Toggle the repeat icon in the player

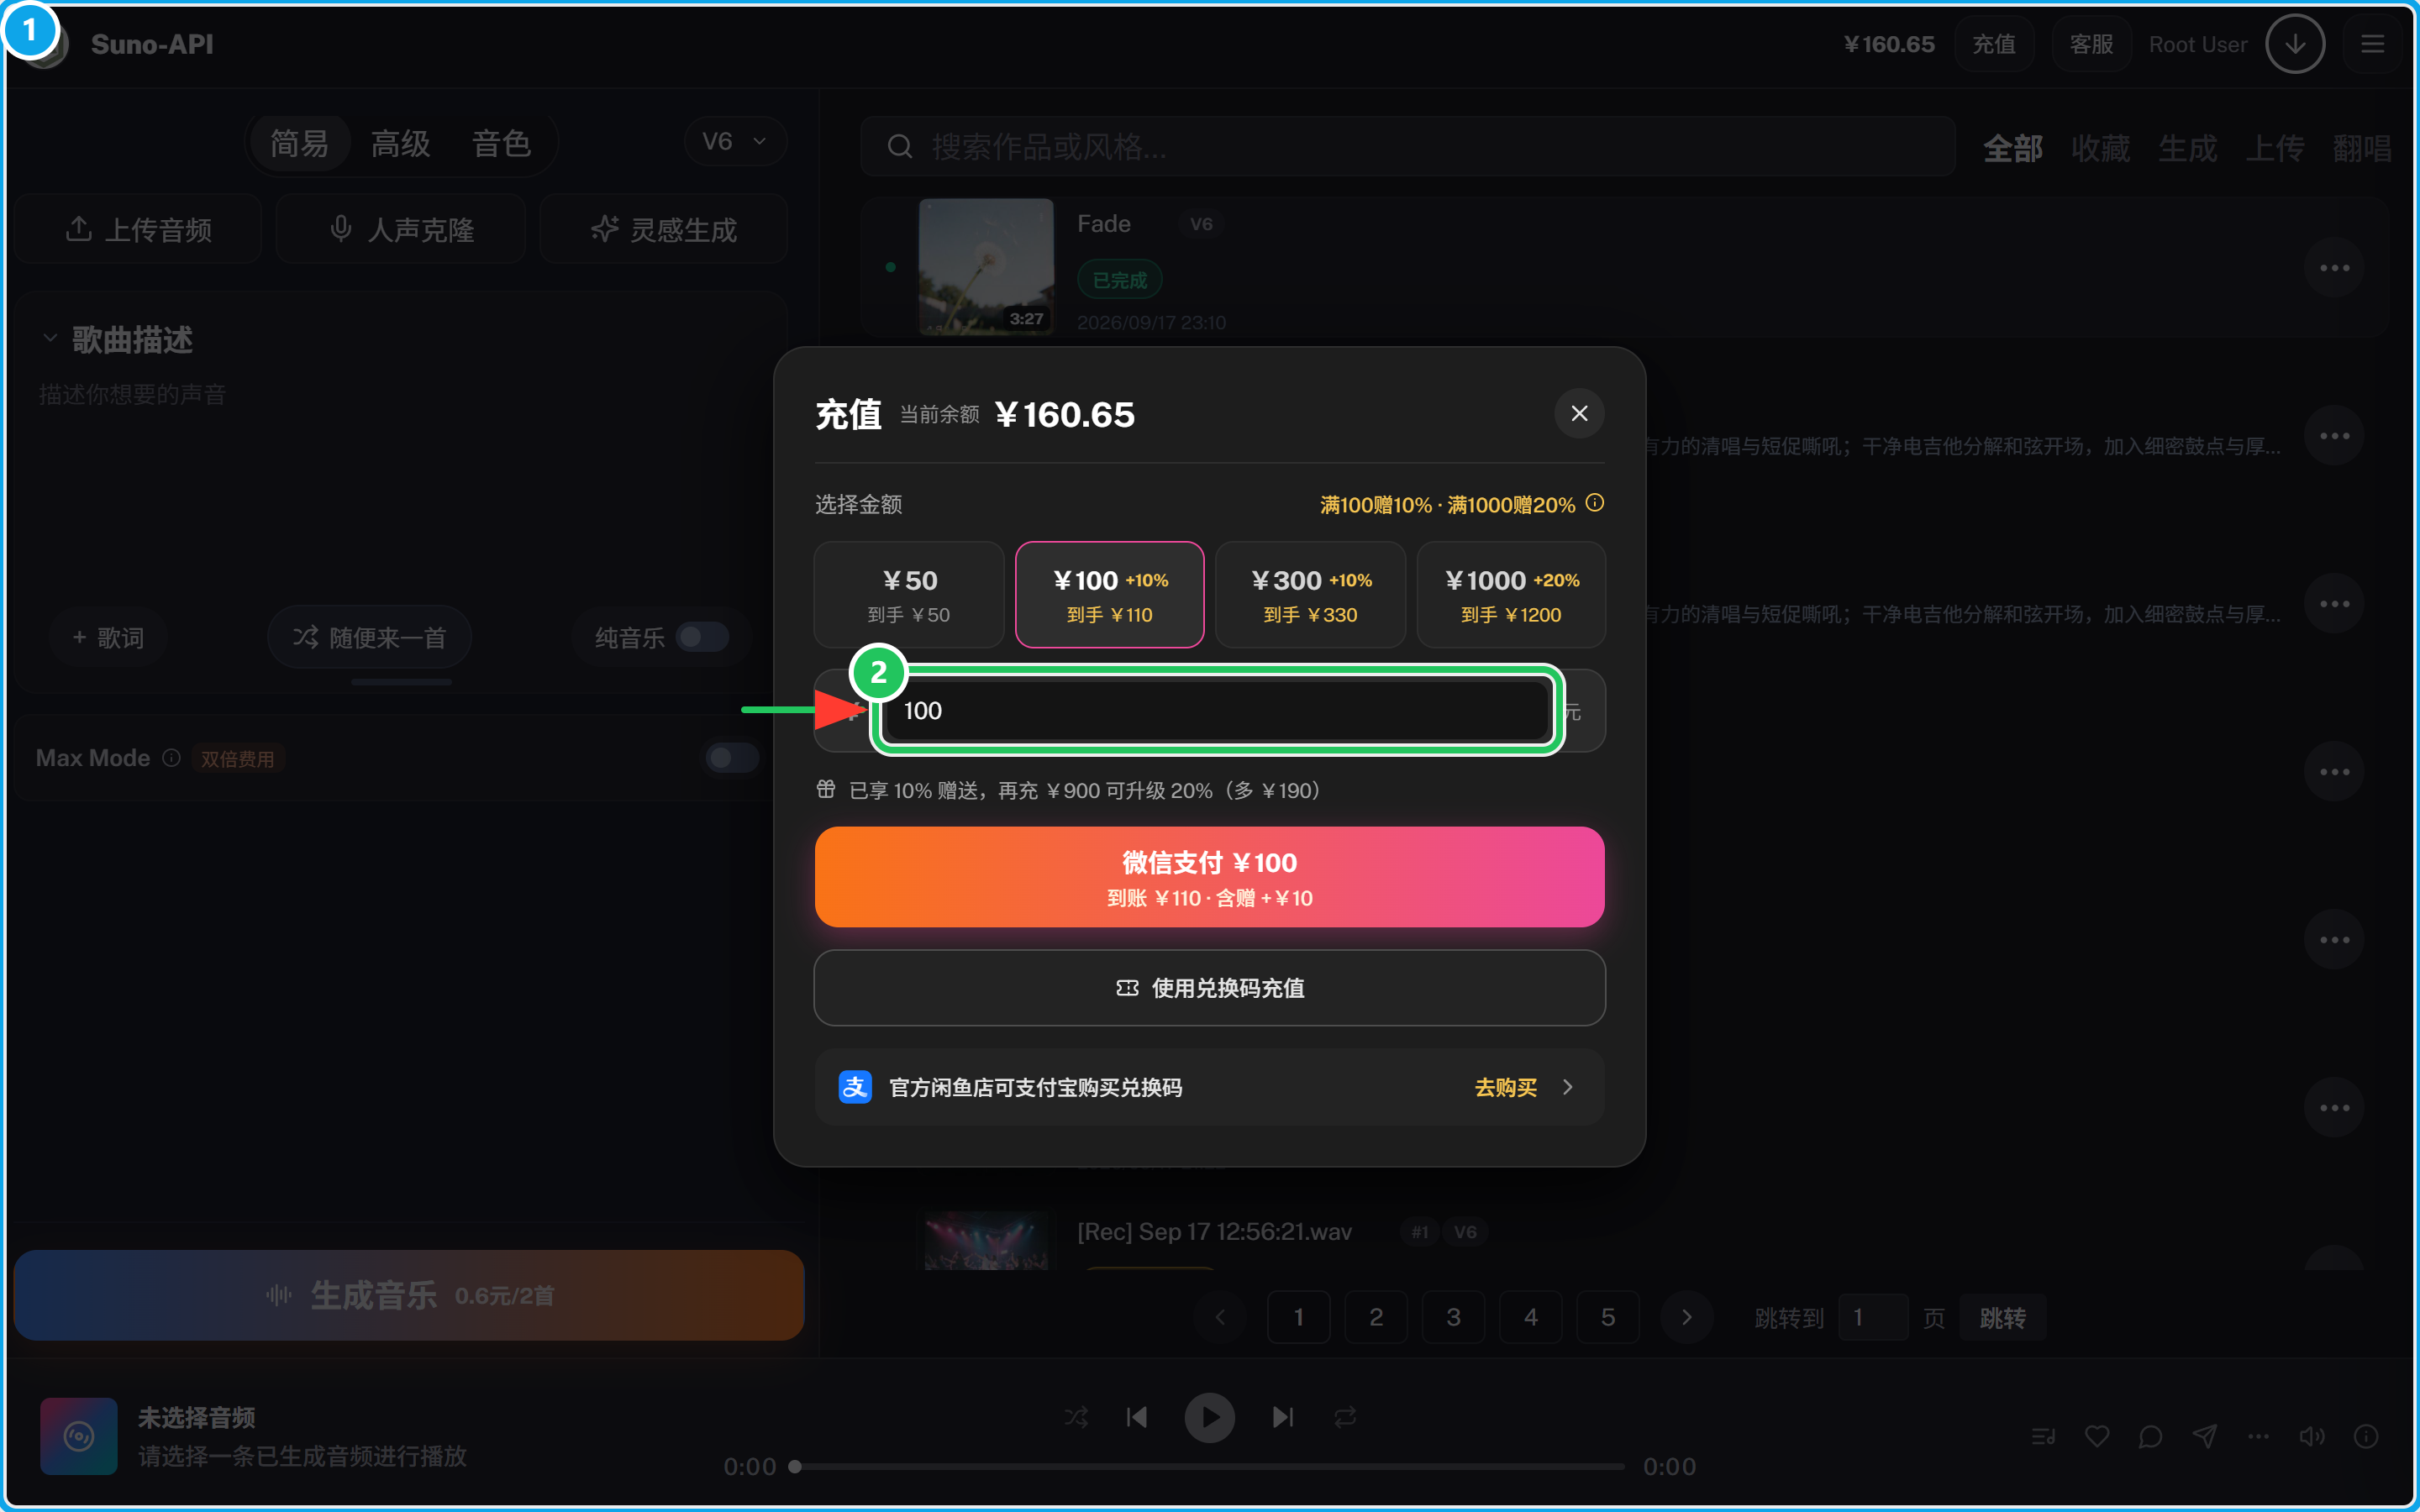tap(1345, 1417)
